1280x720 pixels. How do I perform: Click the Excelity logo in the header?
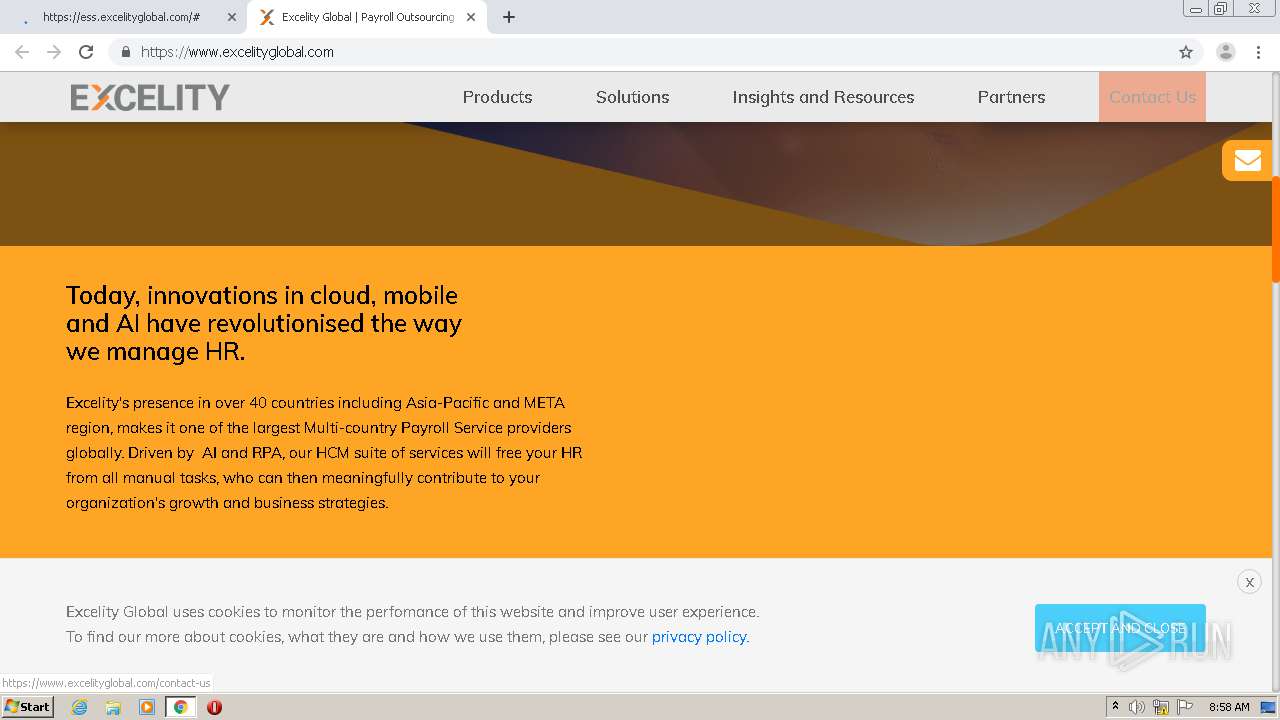(x=150, y=97)
